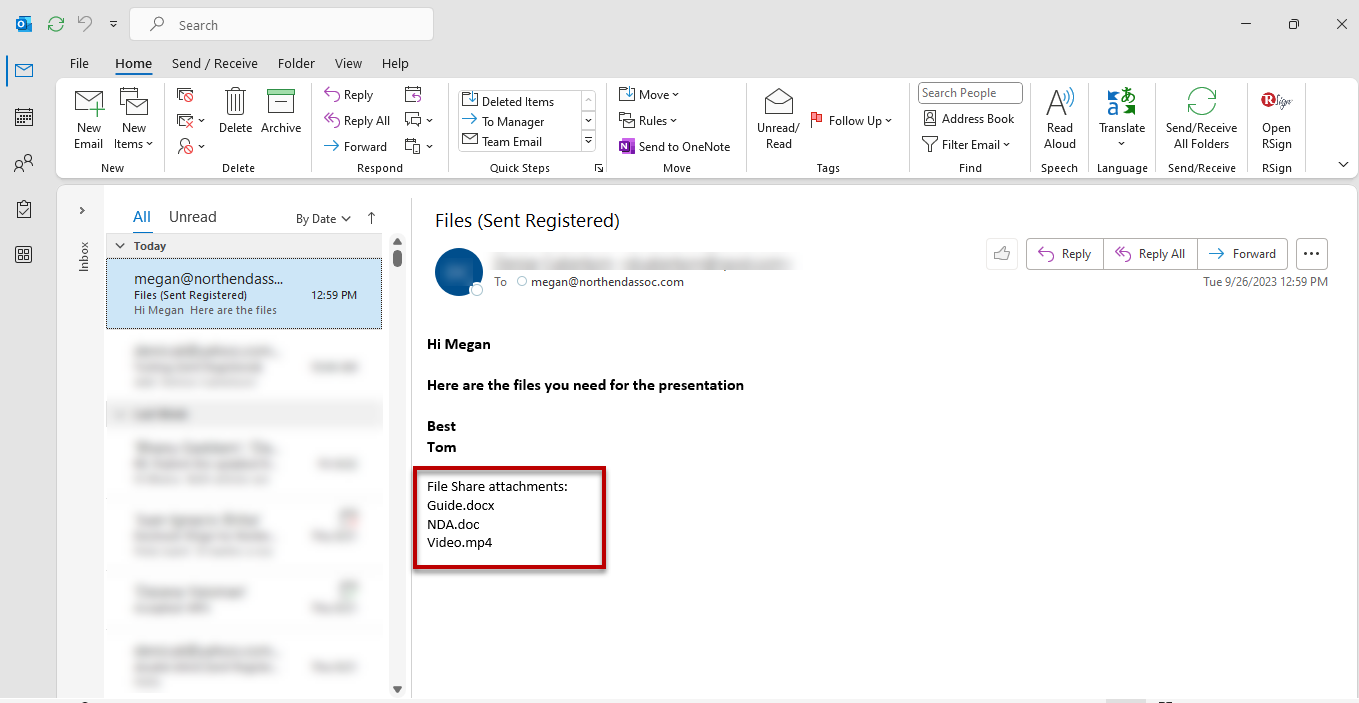The image size is (1359, 703).
Task: Click the Open RSign icon
Action: click(1276, 102)
